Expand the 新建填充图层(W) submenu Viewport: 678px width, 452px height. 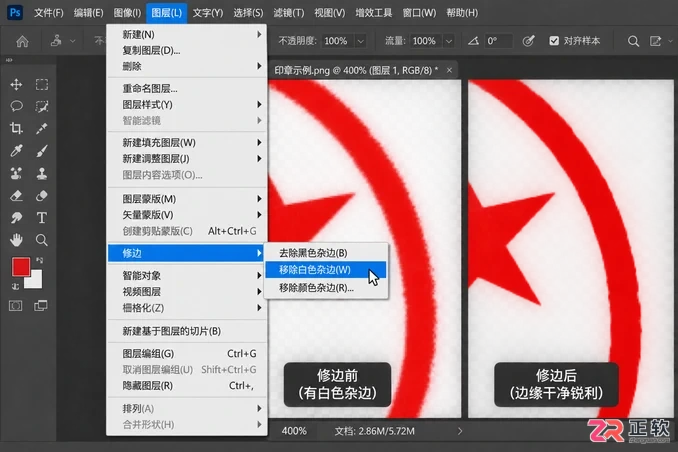(187, 142)
